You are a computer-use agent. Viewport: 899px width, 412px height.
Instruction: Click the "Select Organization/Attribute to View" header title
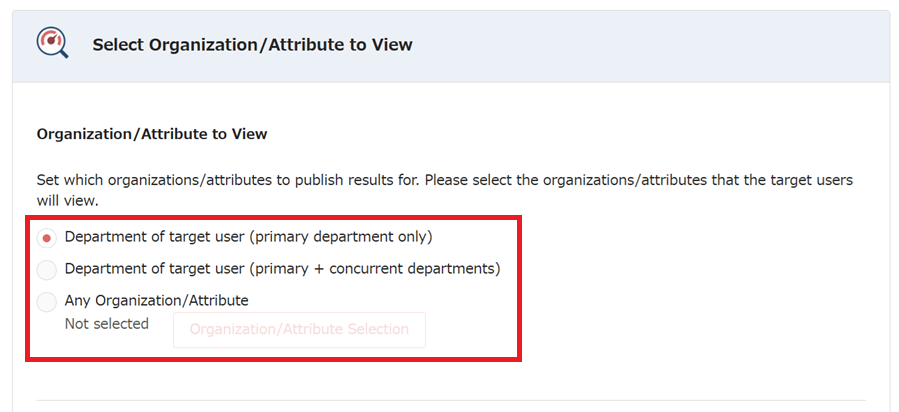[252, 44]
